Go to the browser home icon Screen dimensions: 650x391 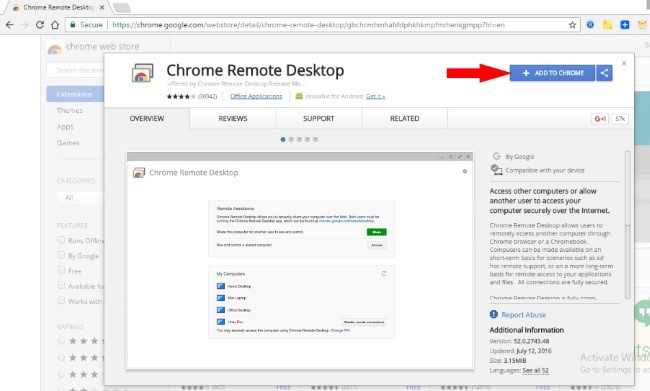click(55, 25)
